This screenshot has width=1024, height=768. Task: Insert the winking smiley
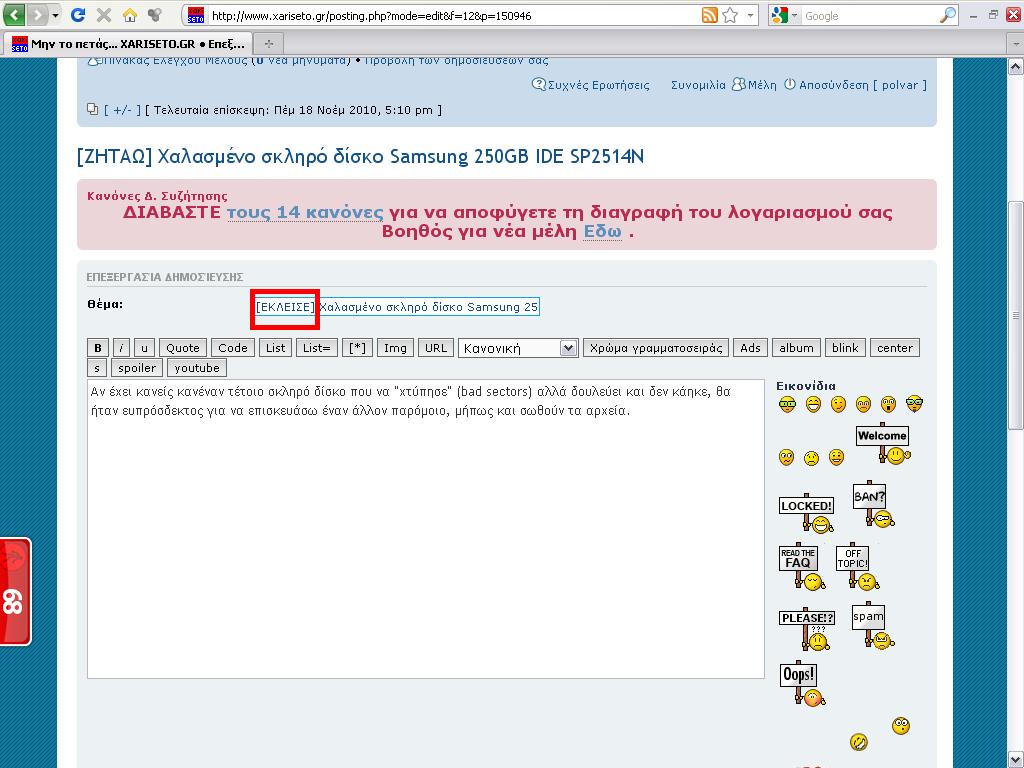(839, 405)
